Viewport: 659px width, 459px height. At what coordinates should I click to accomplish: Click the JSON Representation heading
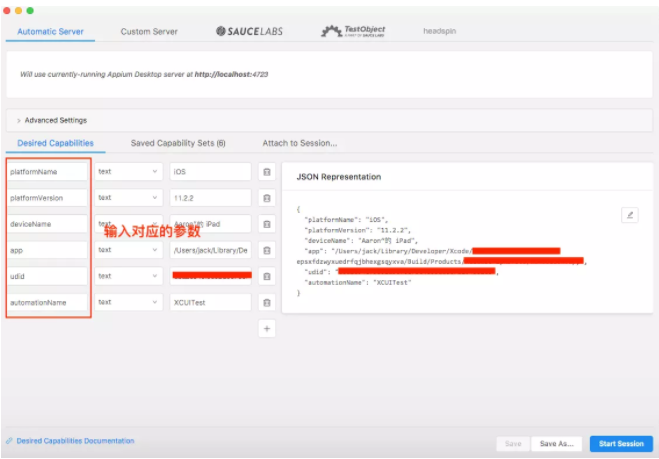click(339, 177)
